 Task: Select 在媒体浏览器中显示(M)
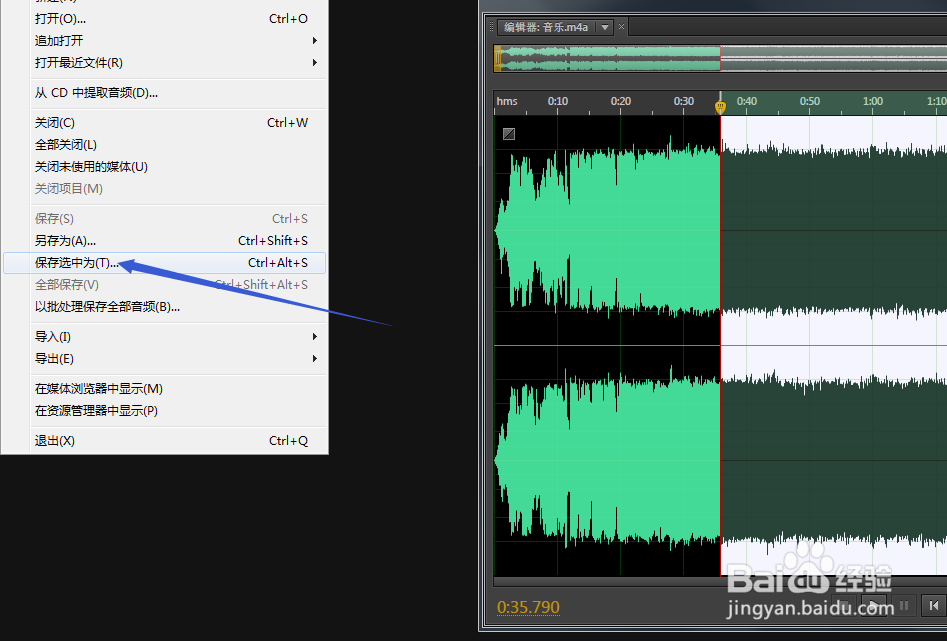(x=165, y=388)
